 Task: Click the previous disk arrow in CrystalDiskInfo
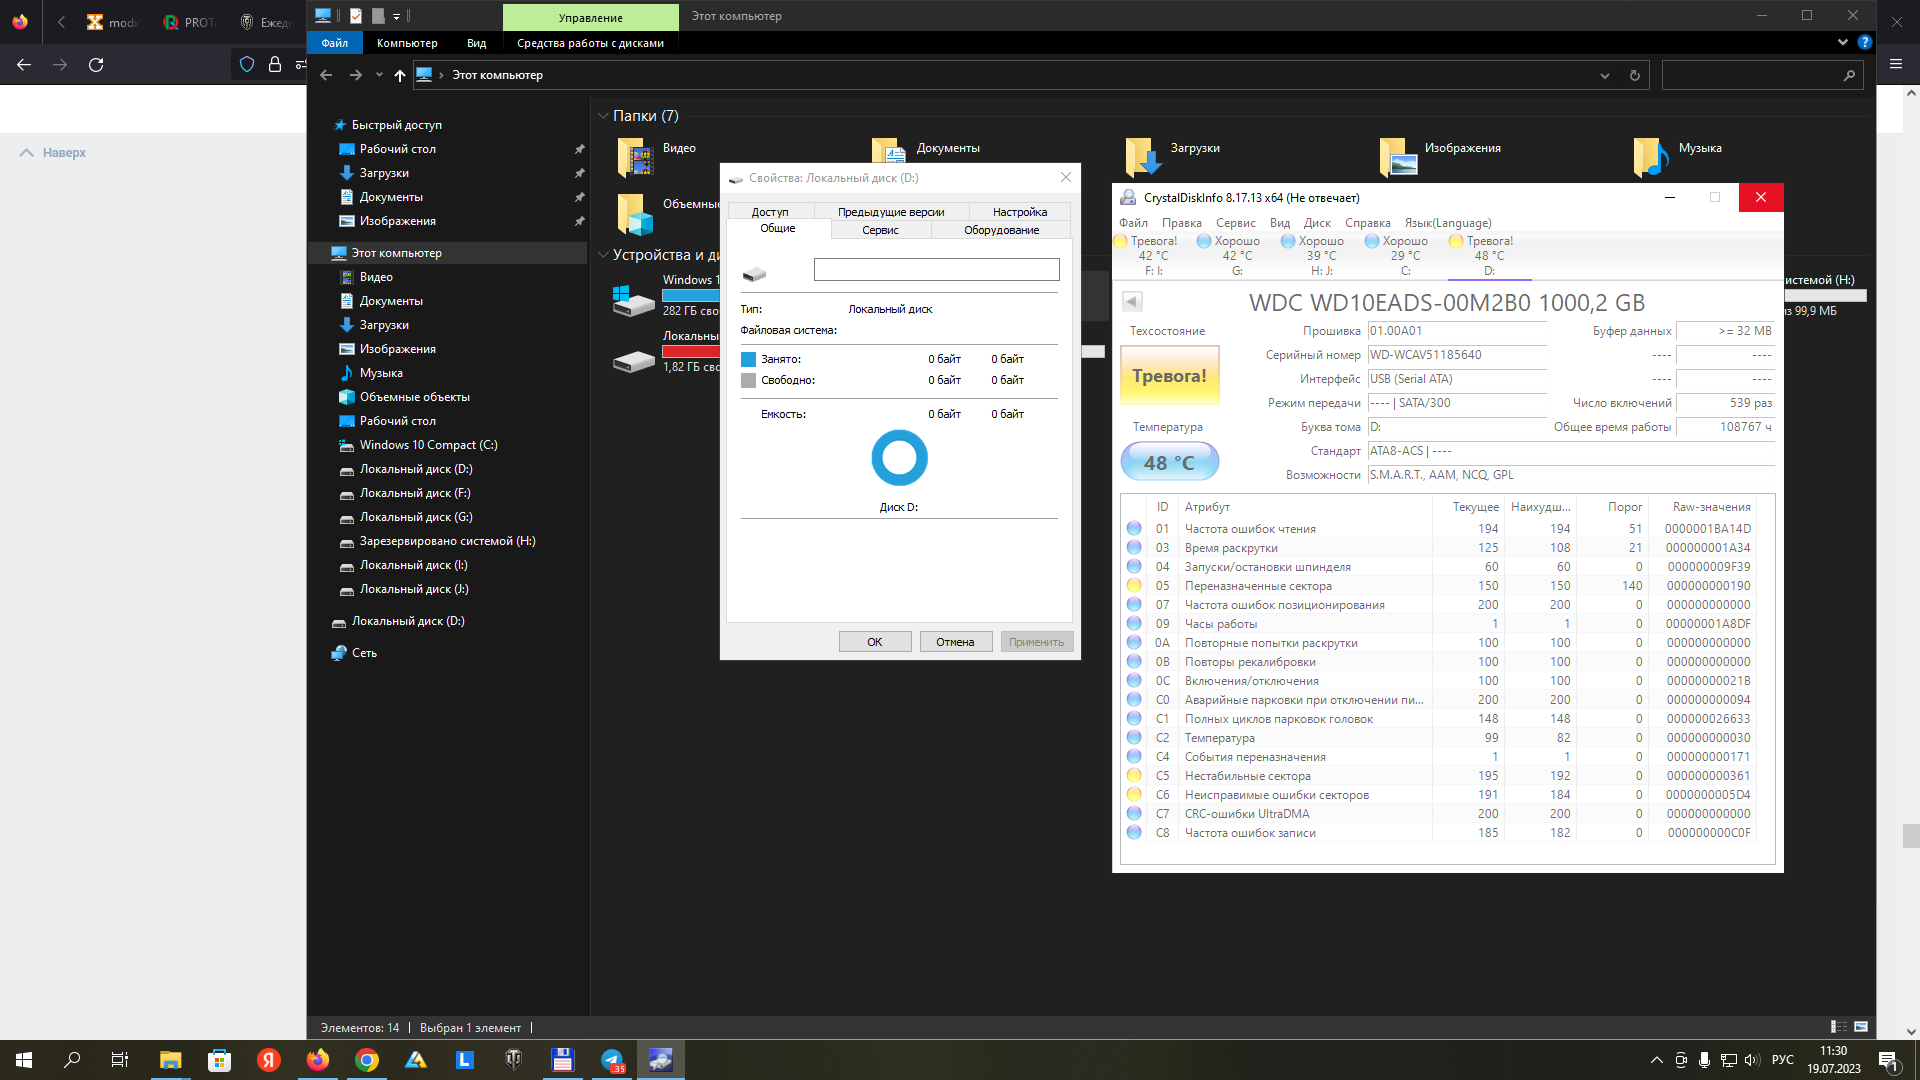coord(1132,301)
